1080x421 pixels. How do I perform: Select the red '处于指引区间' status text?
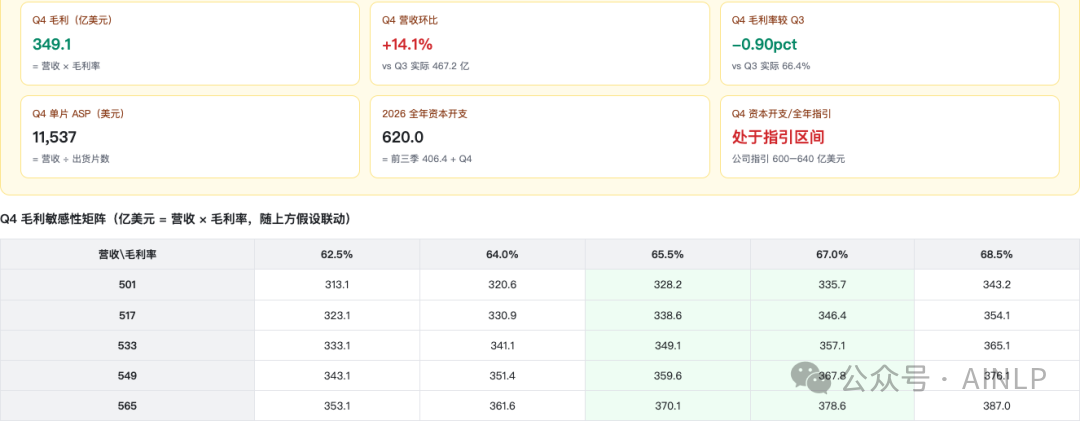point(778,137)
